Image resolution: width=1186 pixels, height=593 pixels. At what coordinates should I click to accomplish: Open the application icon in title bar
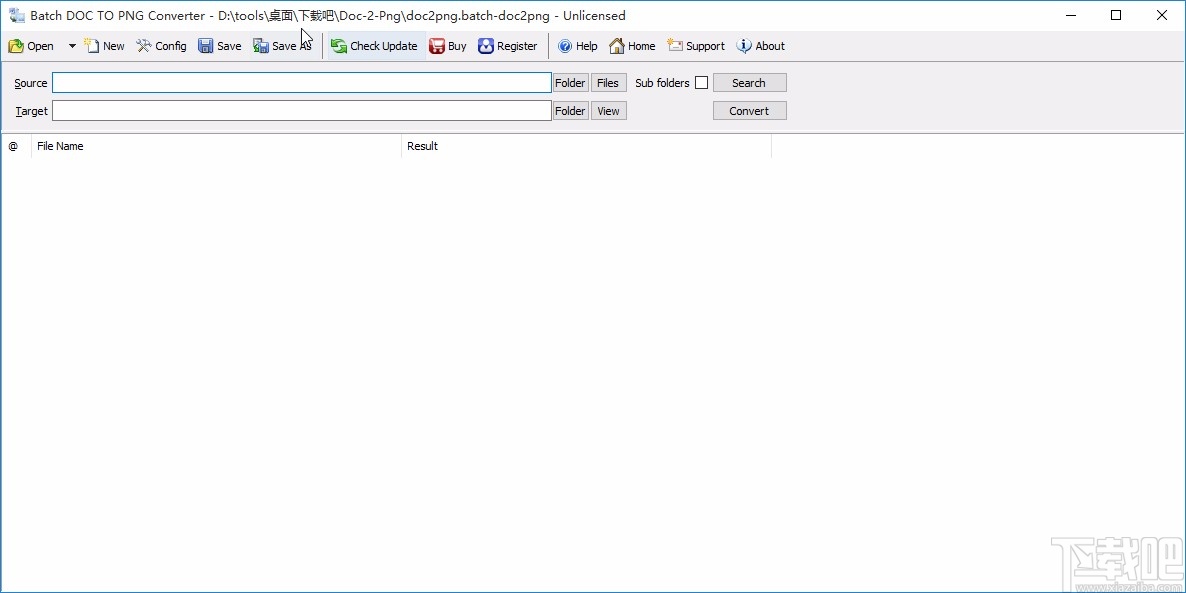17,15
